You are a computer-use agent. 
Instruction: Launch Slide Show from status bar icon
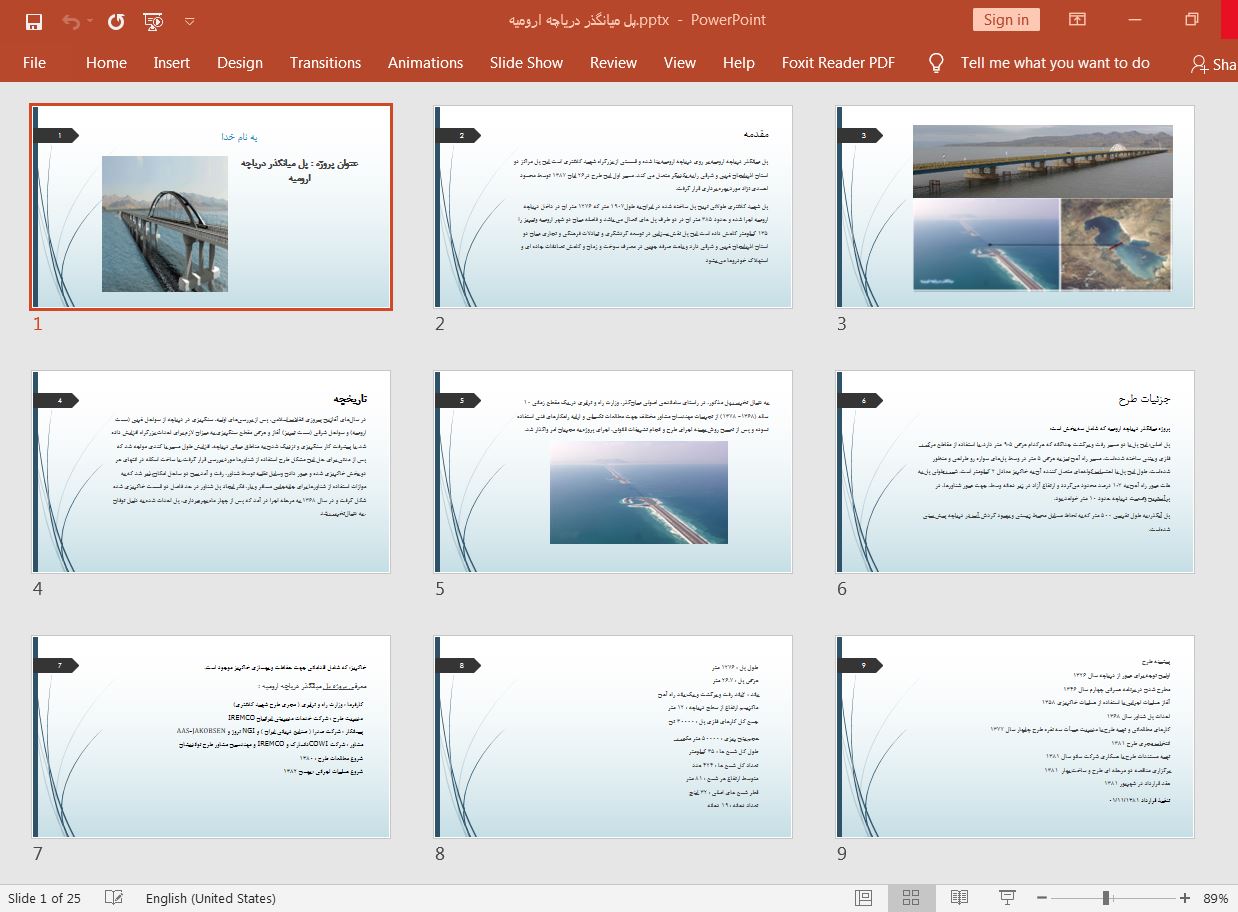1008,898
